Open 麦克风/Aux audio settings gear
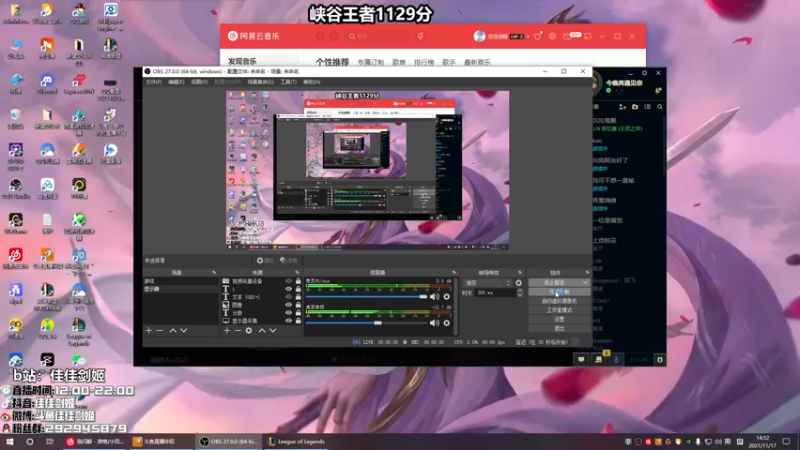This screenshot has width=800, height=450. 446,296
